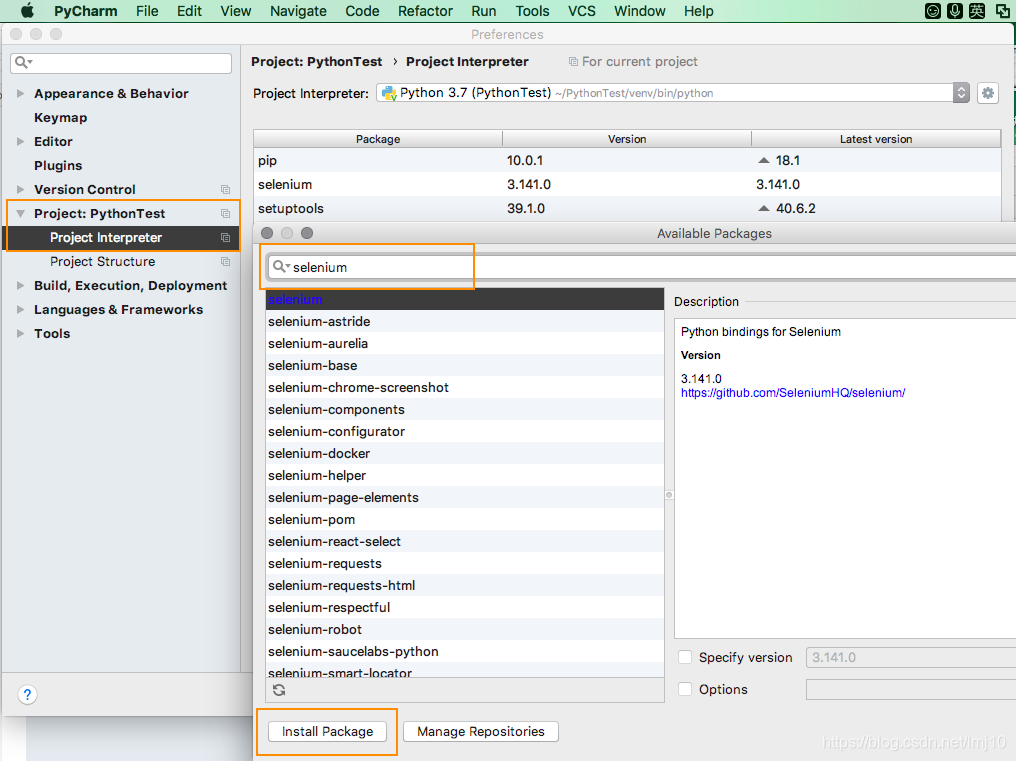The width and height of the screenshot is (1016, 761).
Task: Expand the Editor section
Action: coord(20,141)
